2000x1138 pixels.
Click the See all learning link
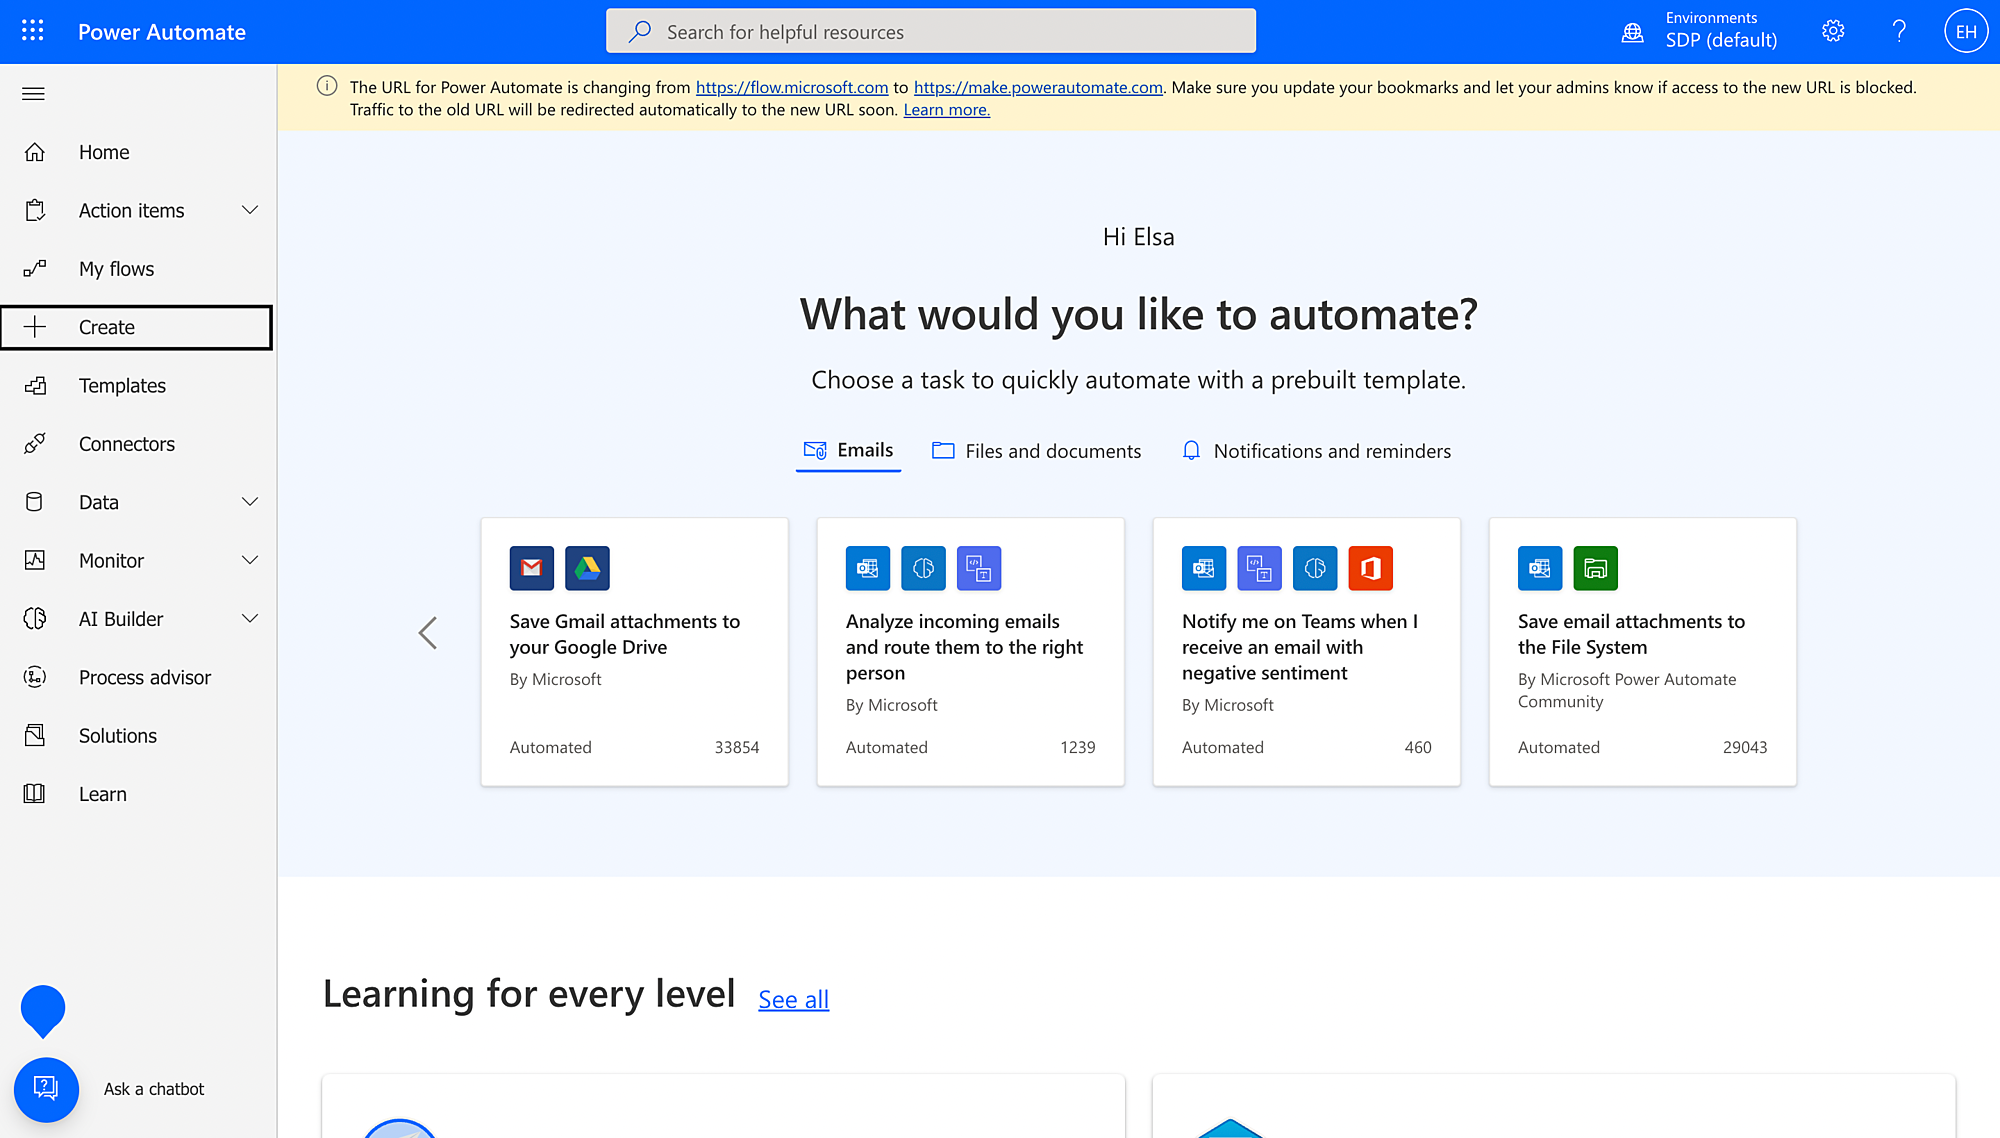(793, 999)
